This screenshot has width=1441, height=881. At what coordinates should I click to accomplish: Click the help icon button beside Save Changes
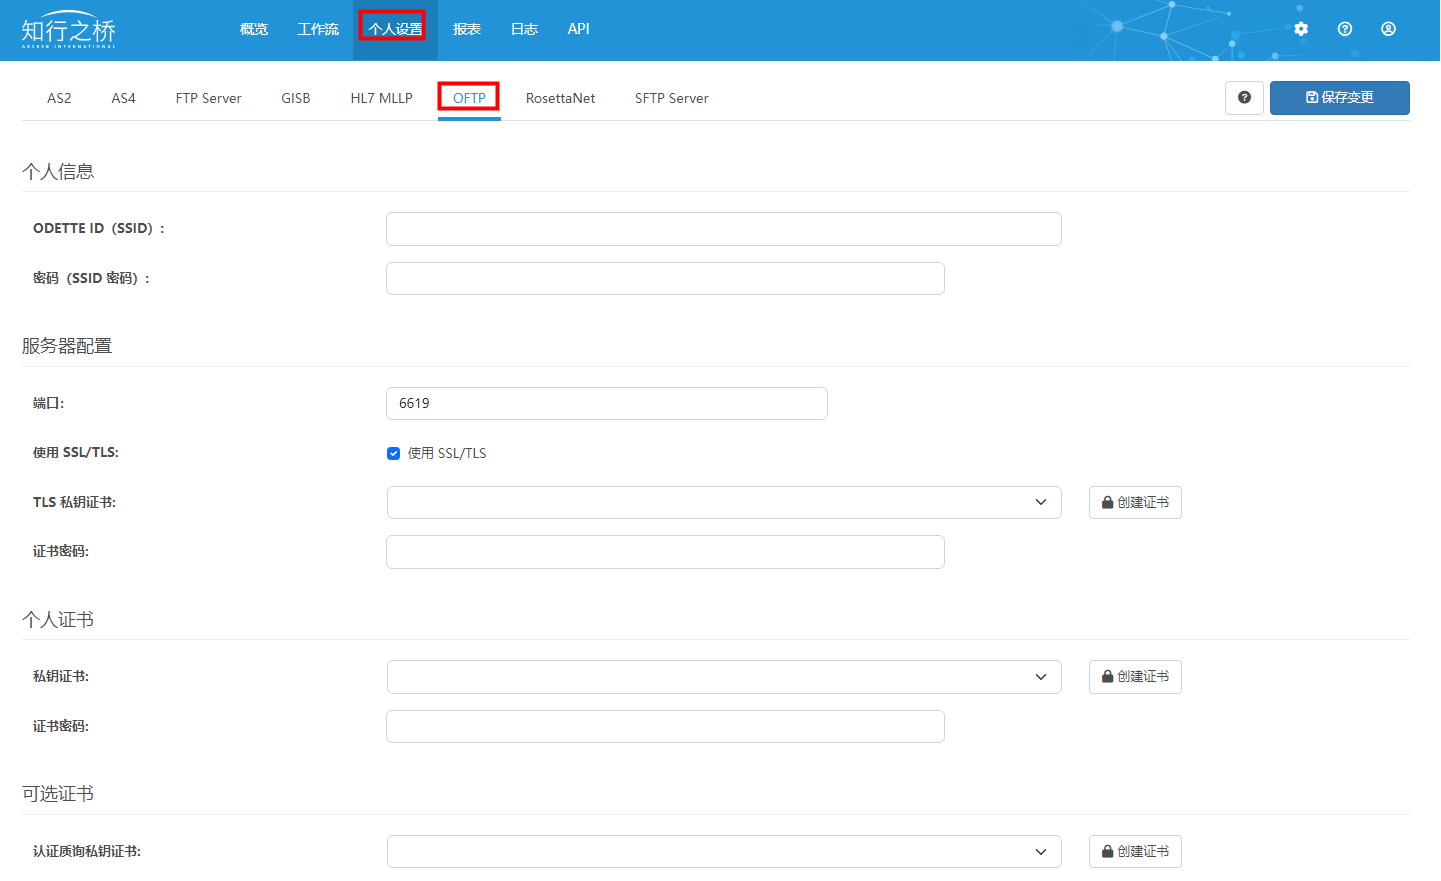pyautogui.click(x=1245, y=98)
